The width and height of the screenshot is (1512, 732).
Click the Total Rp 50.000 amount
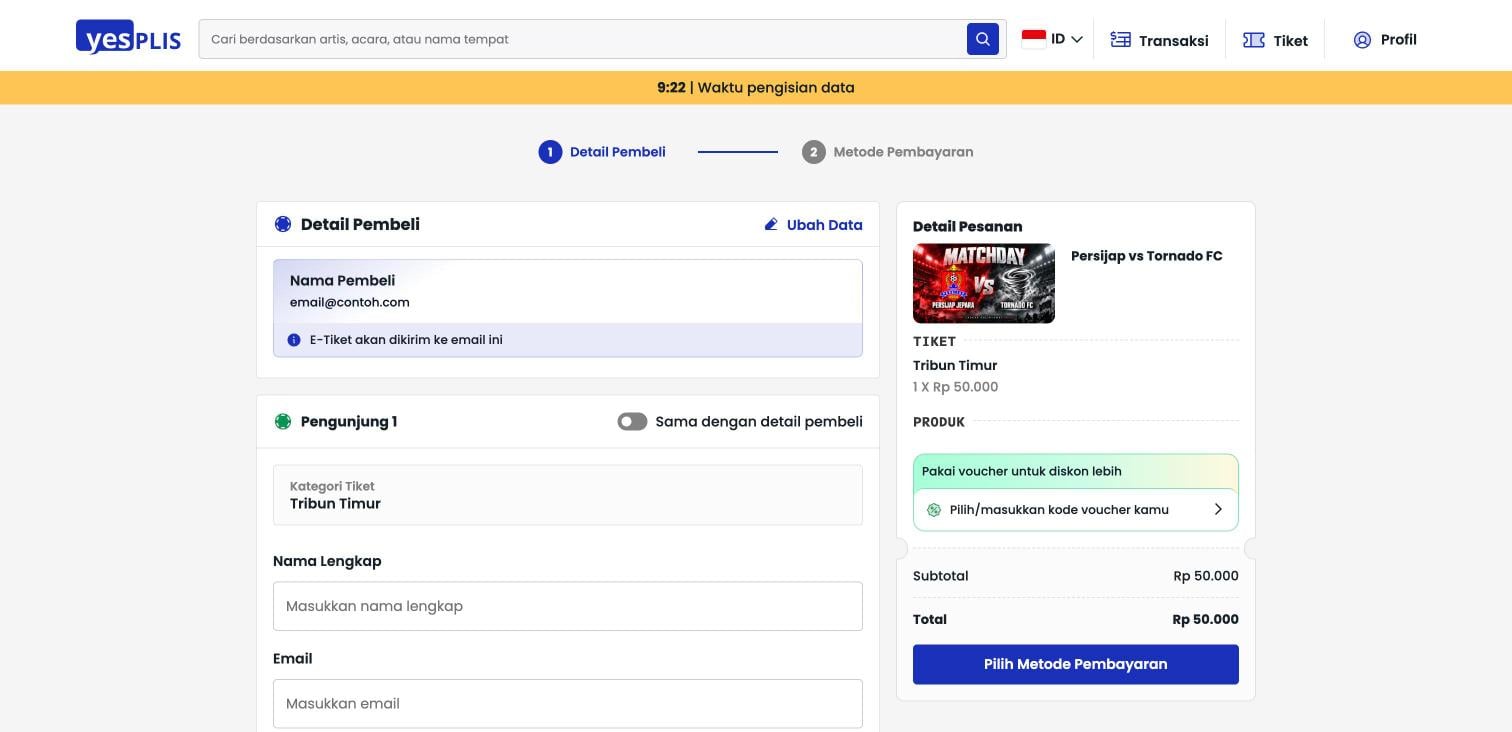1205,620
